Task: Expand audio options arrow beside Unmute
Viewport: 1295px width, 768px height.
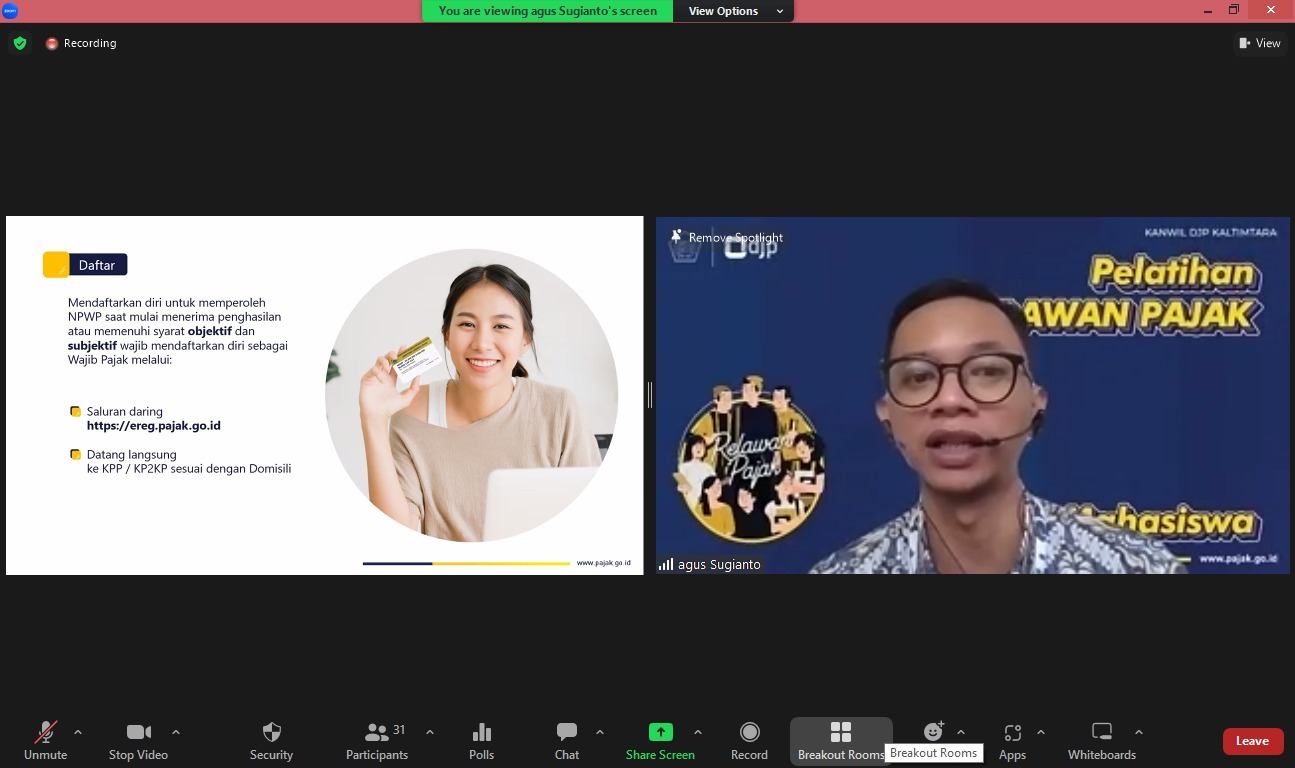Action: tap(78, 732)
